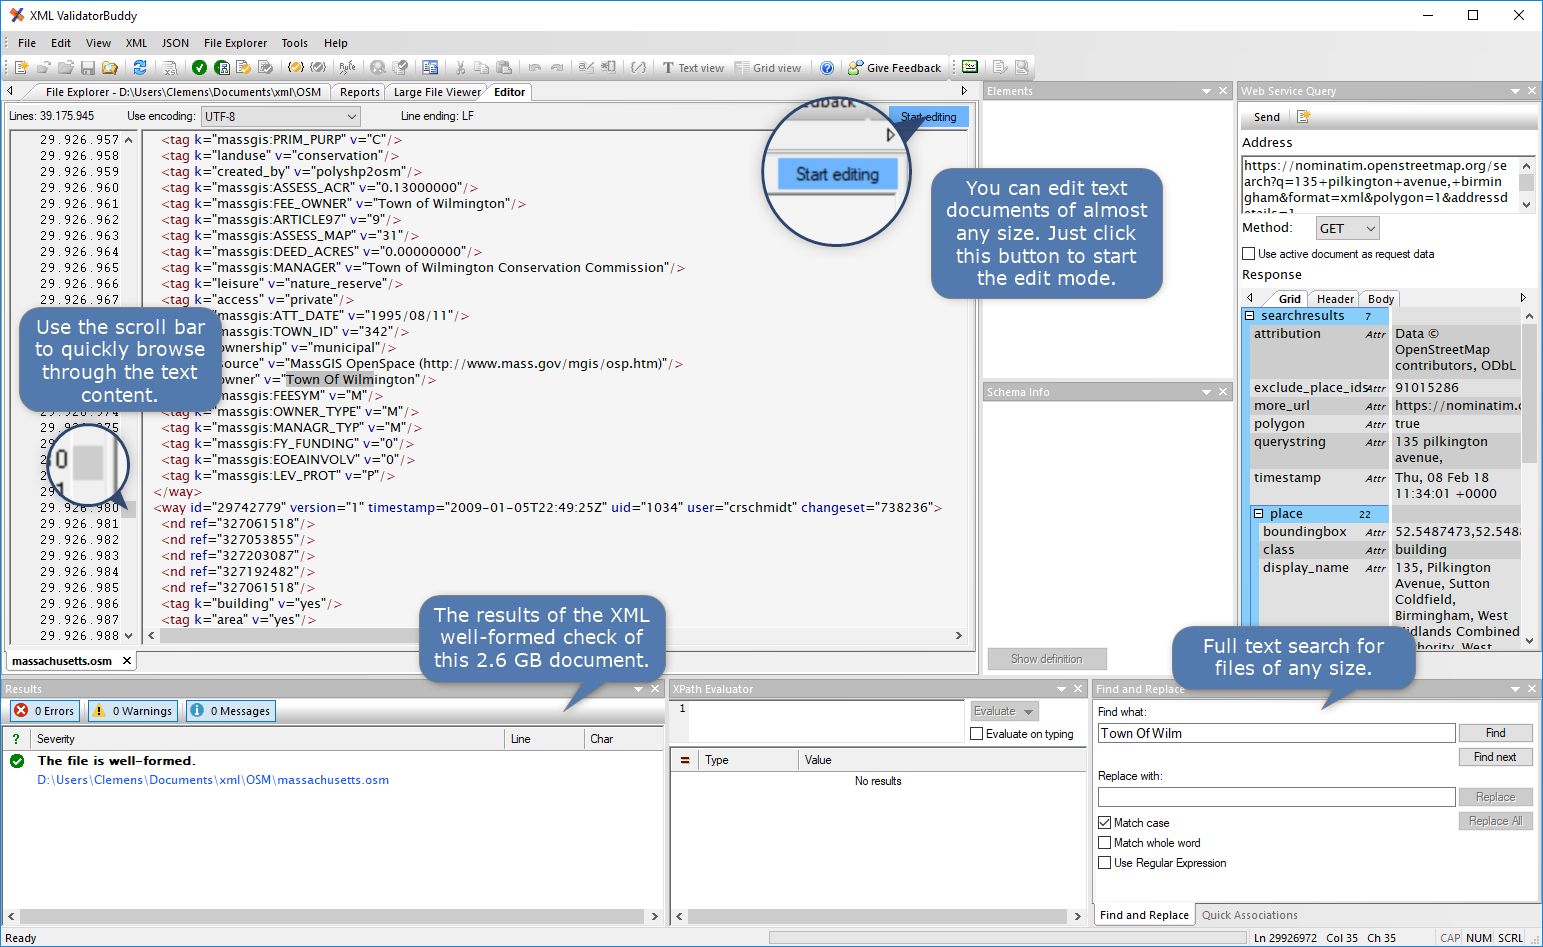Click the Find next button
Viewport: 1543px width, 947px height.
tap(1495, 757)
